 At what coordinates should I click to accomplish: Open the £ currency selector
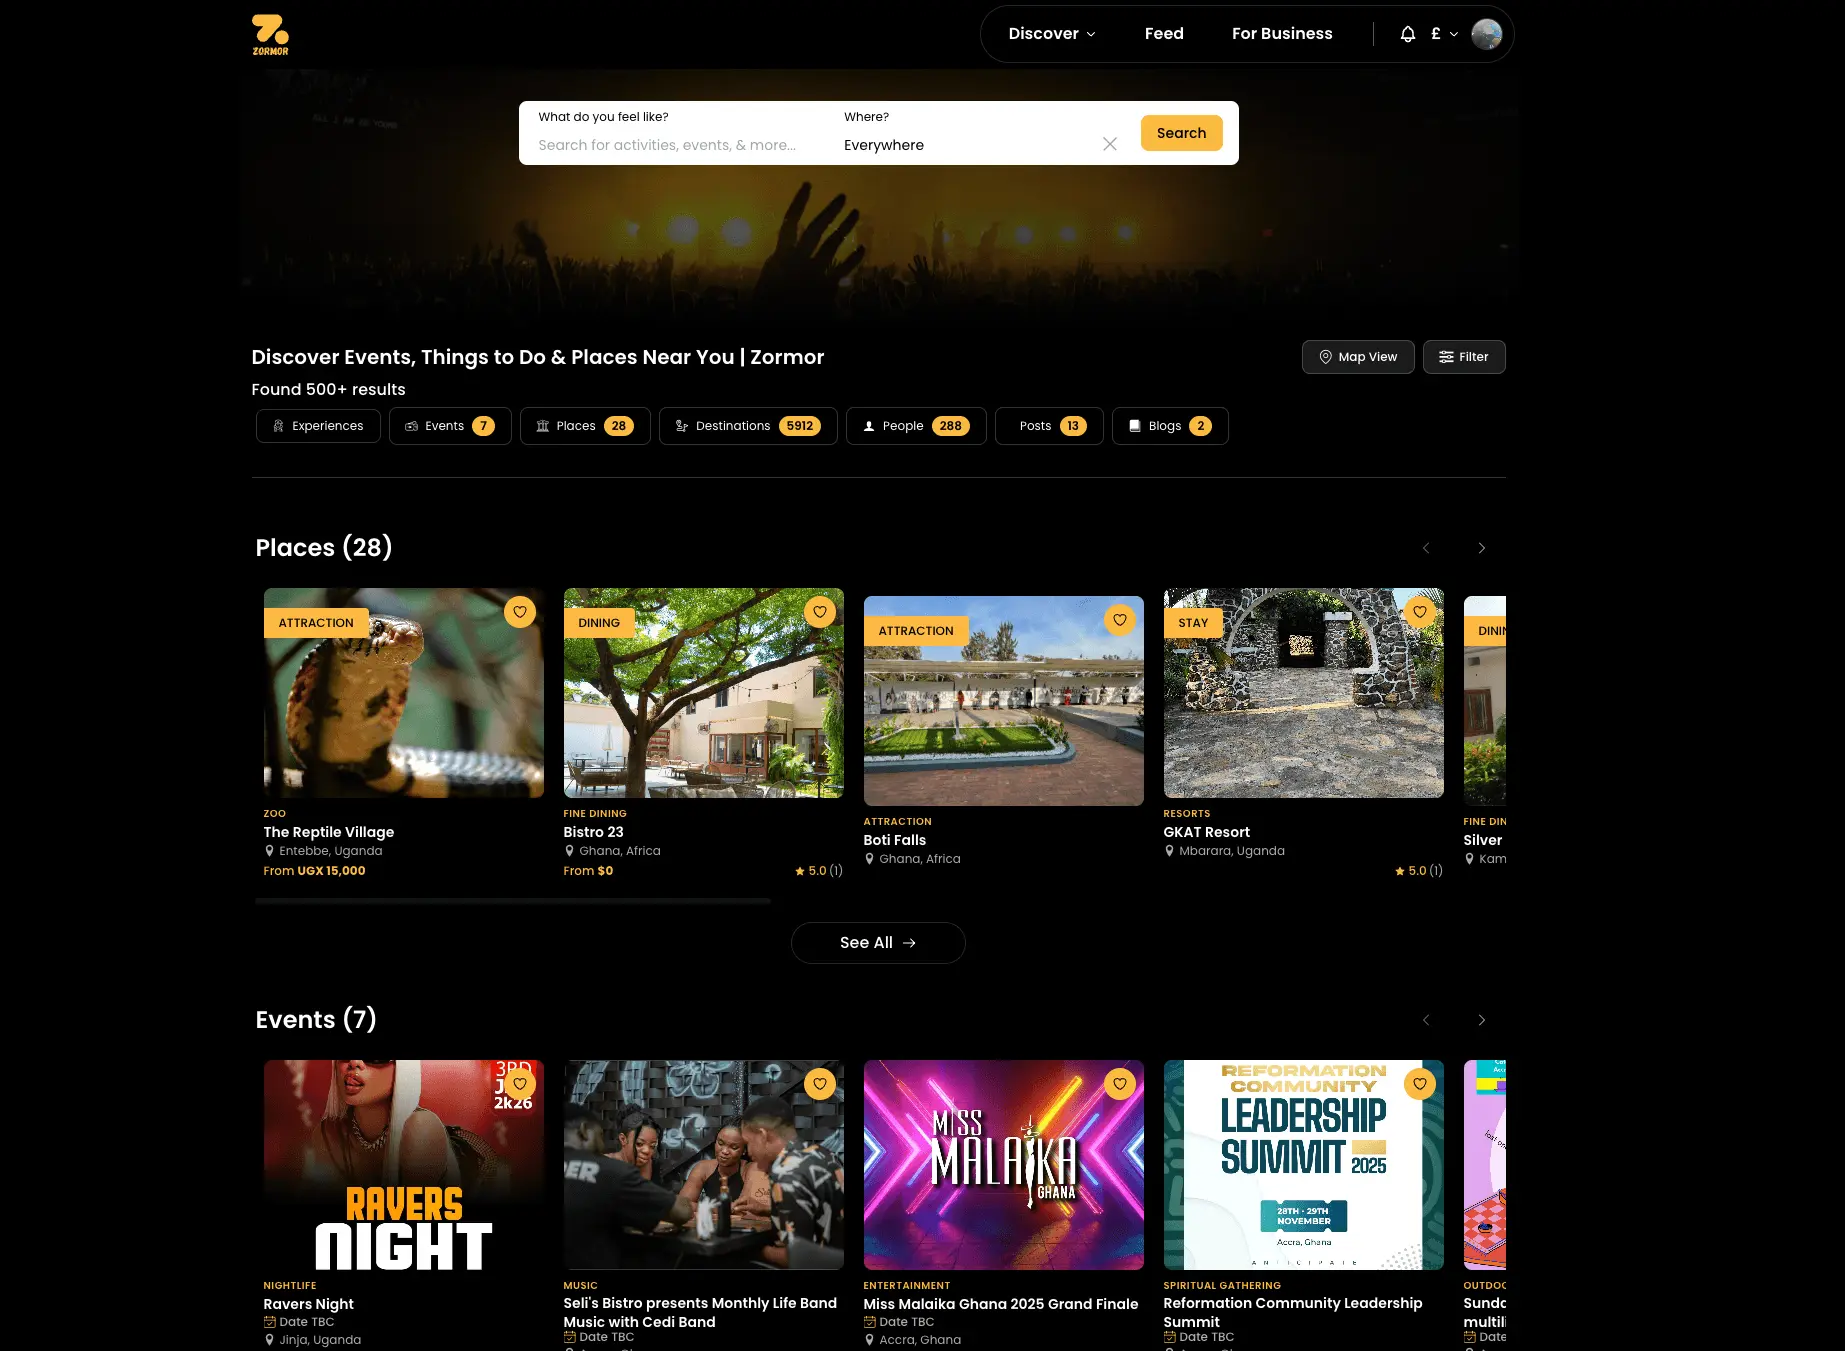(x=1444, y=34)
